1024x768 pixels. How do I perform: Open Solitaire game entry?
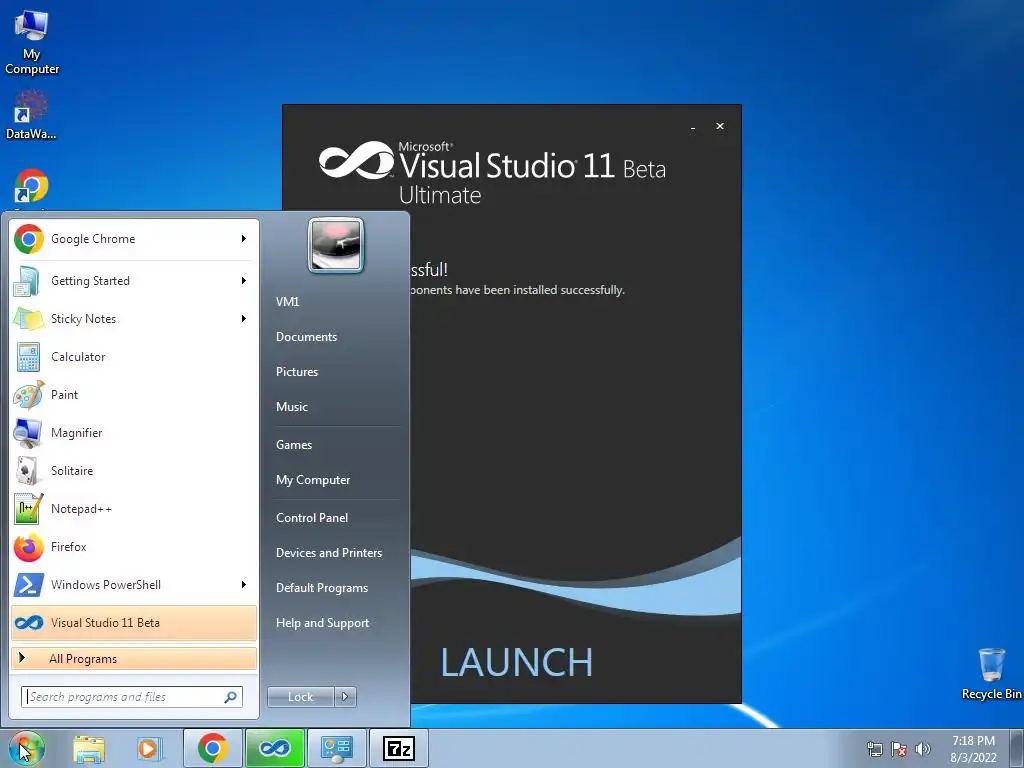pos(134,470)
